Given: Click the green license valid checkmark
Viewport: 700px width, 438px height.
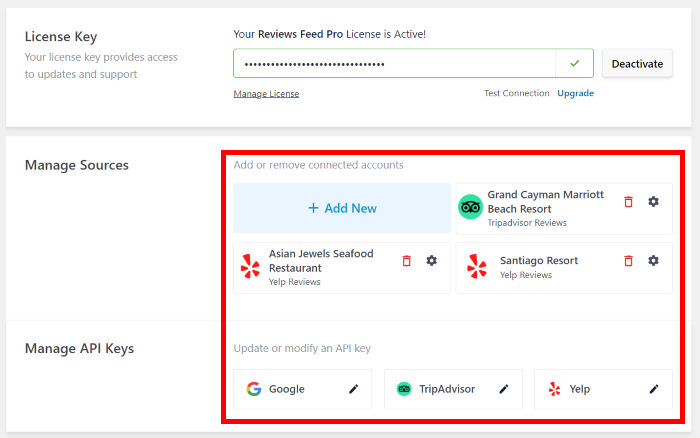Looking at the screenshot, I should tap(574, 64).
